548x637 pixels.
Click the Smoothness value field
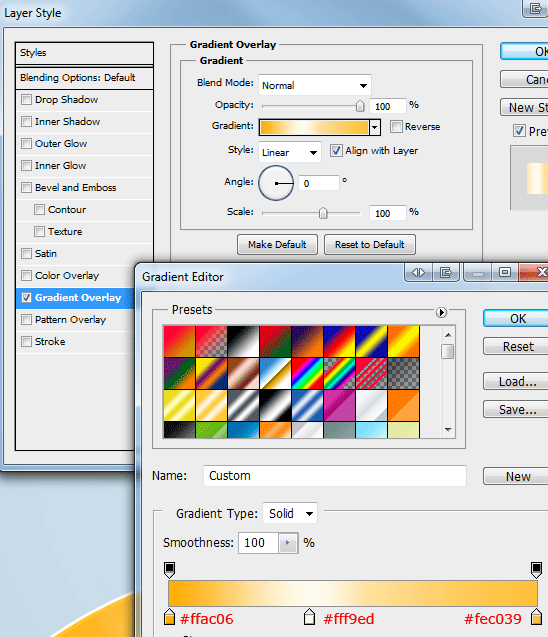(x=258, y=543)
